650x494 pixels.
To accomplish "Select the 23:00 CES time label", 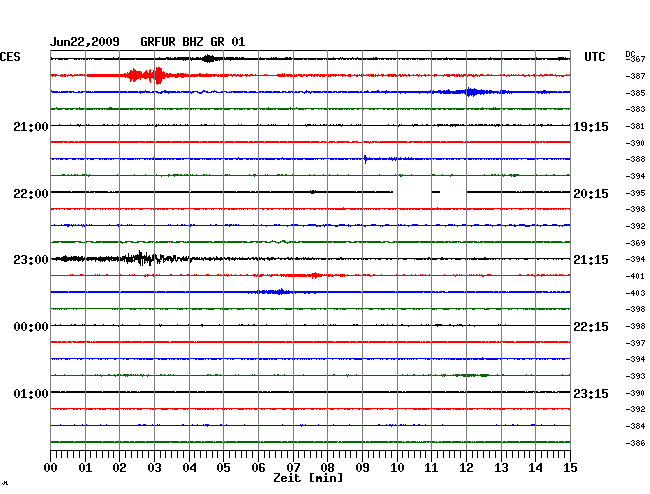I will (31, 260).
